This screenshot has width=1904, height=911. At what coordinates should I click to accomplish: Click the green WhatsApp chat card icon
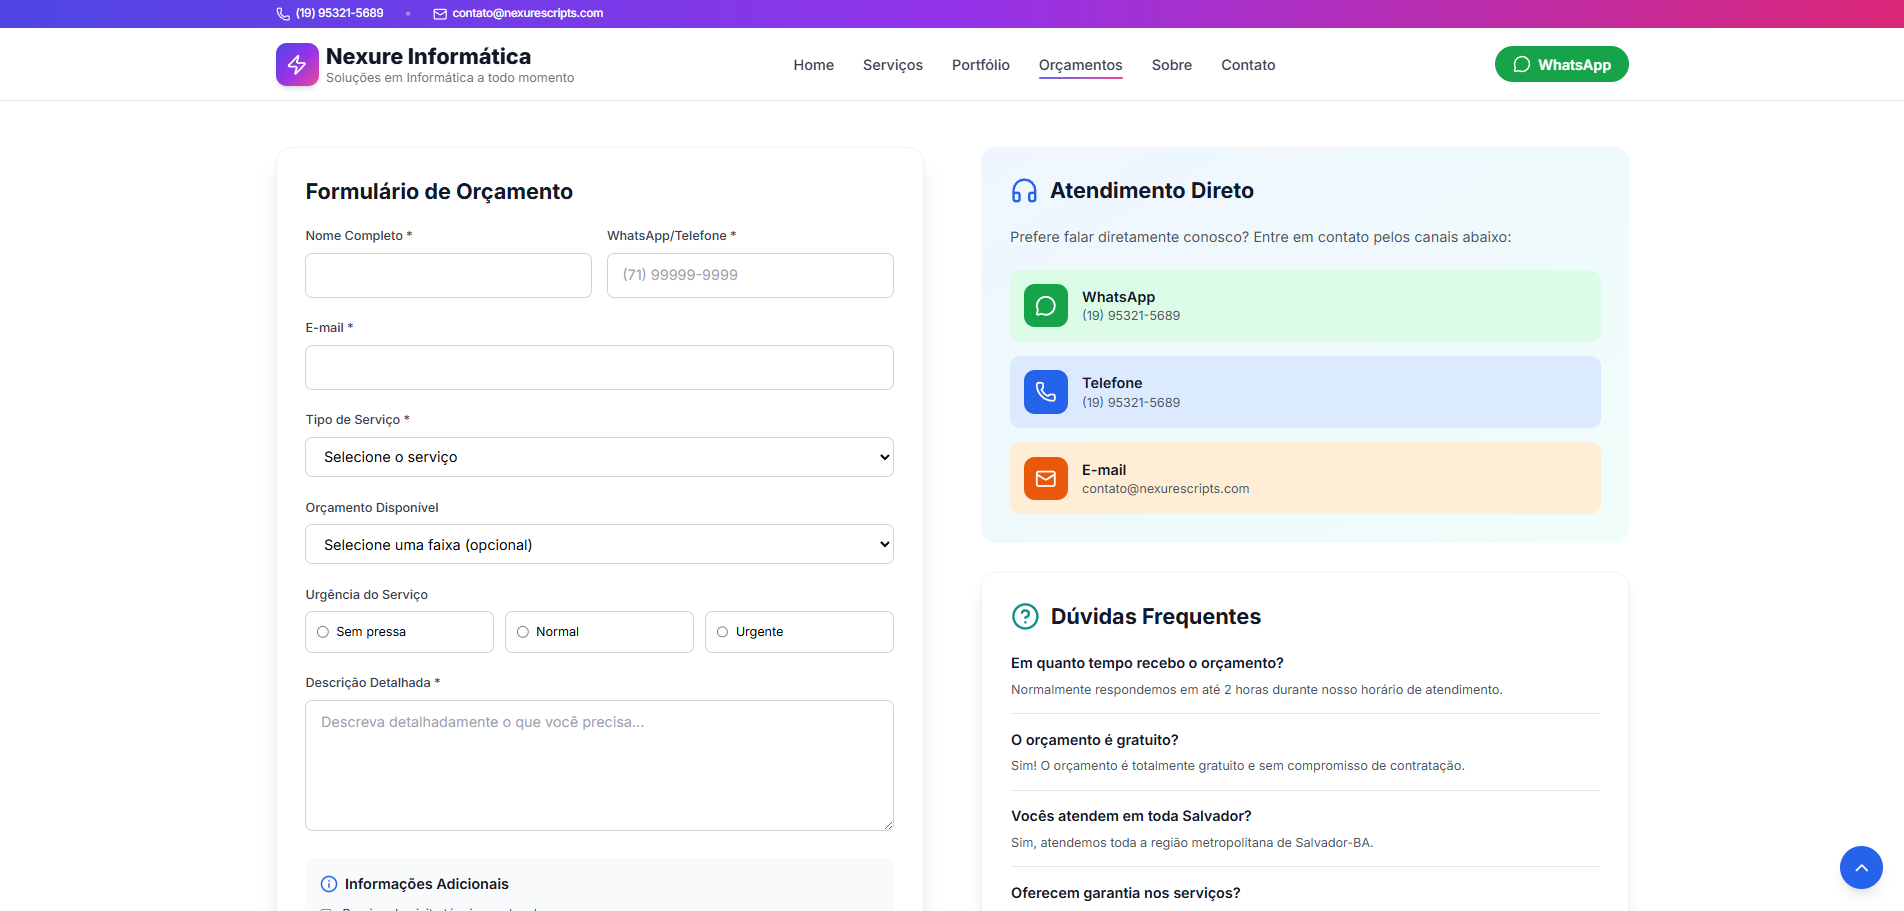pyautogui.click(x=1046, y=306)
